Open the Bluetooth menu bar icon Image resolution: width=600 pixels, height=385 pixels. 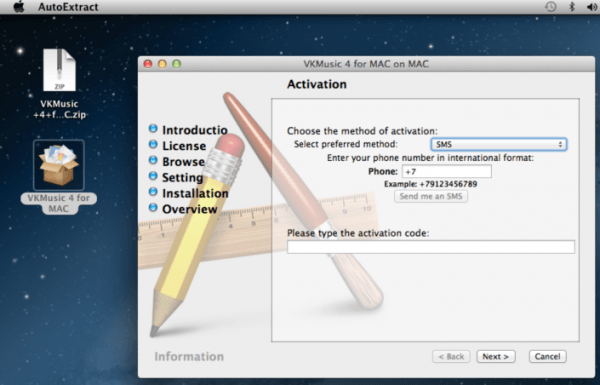click(x=572, y=7)
